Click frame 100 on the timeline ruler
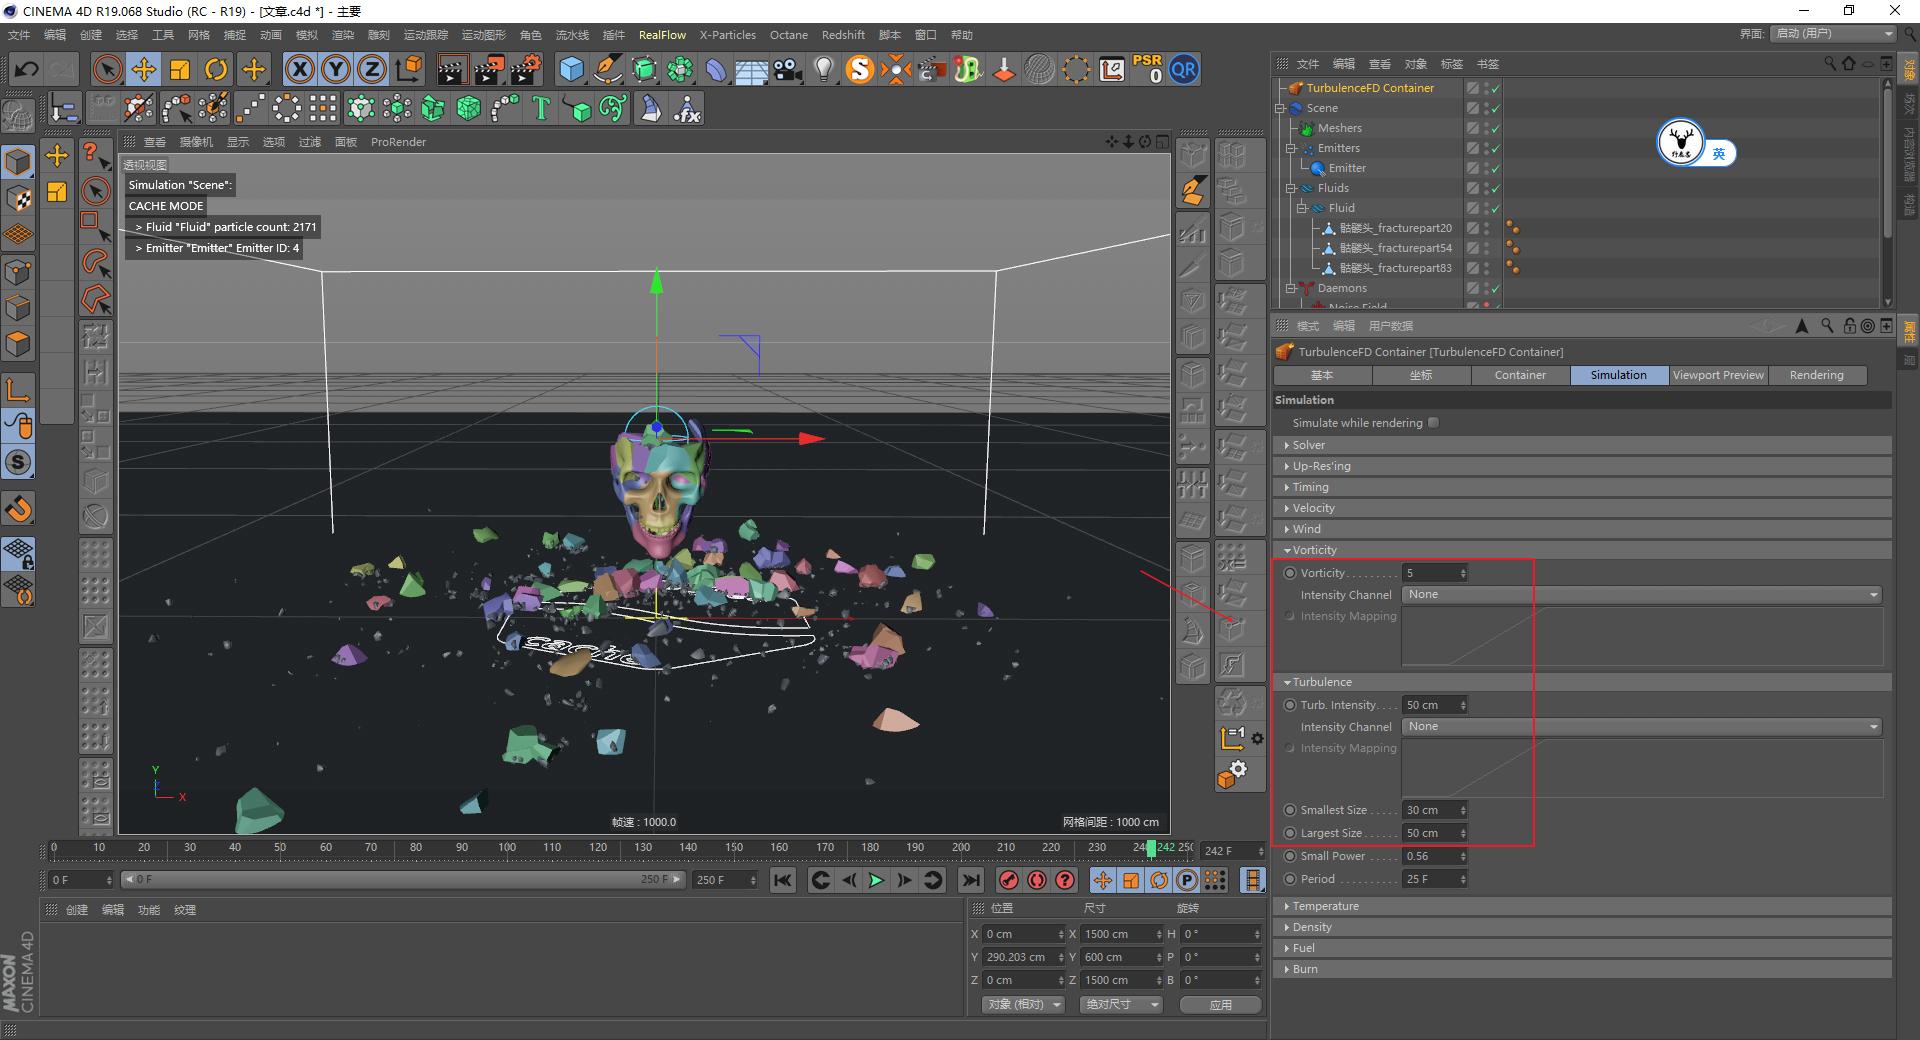This screenshot has width=1920, height=1040. click(x=507, y=847)
